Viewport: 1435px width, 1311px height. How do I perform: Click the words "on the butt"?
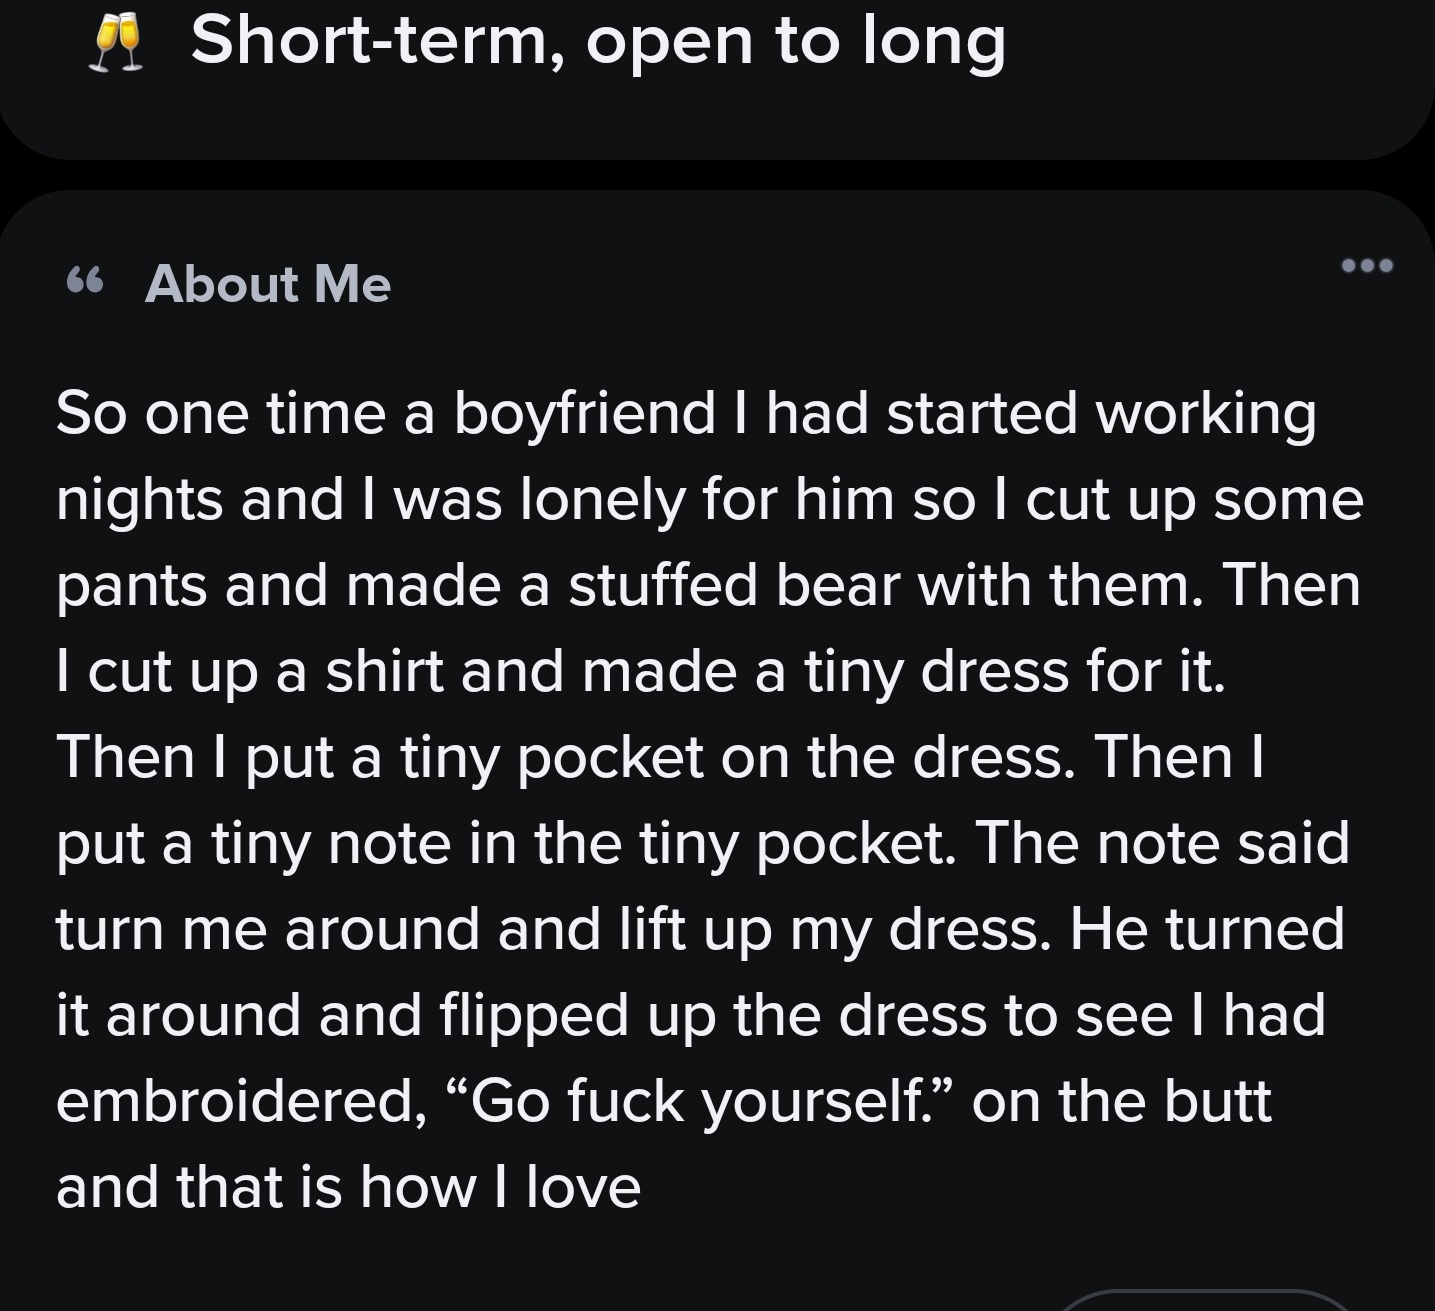1121,1101
